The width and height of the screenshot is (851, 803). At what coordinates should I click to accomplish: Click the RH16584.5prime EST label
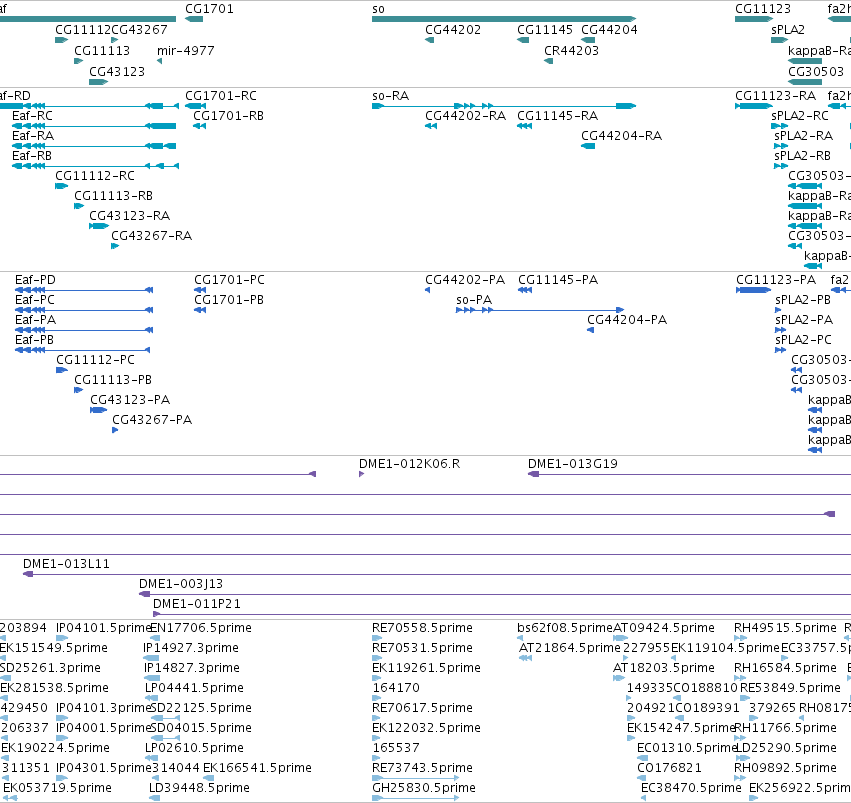click(x=785, y=668)
